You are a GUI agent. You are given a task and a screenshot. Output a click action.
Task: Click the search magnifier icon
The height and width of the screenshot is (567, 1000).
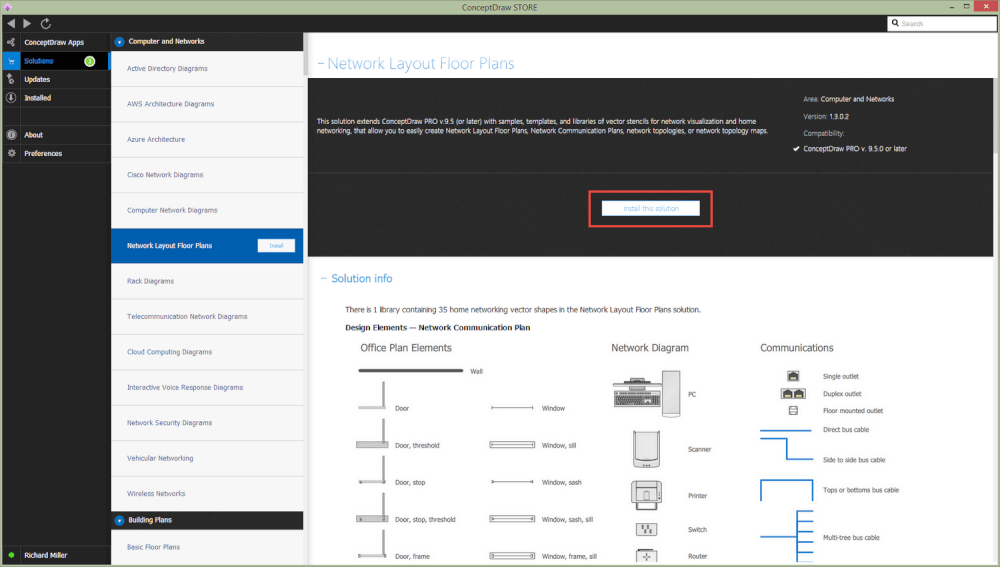click(x=895, y=23)
